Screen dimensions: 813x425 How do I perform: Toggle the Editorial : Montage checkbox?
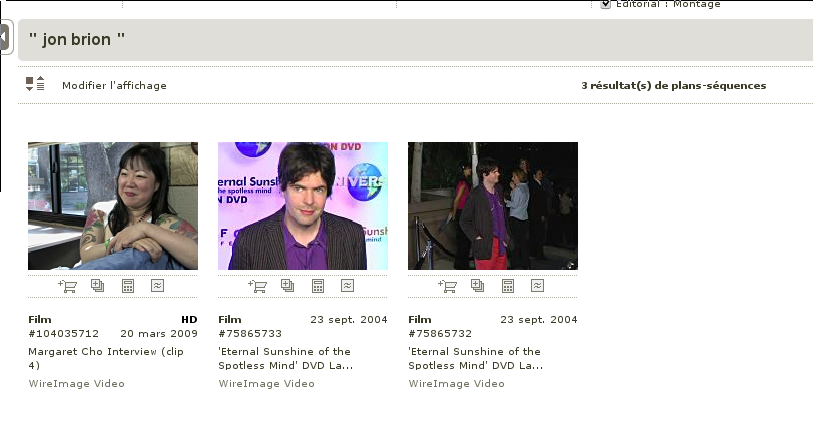pyautogui.click(x=605, y=4)
